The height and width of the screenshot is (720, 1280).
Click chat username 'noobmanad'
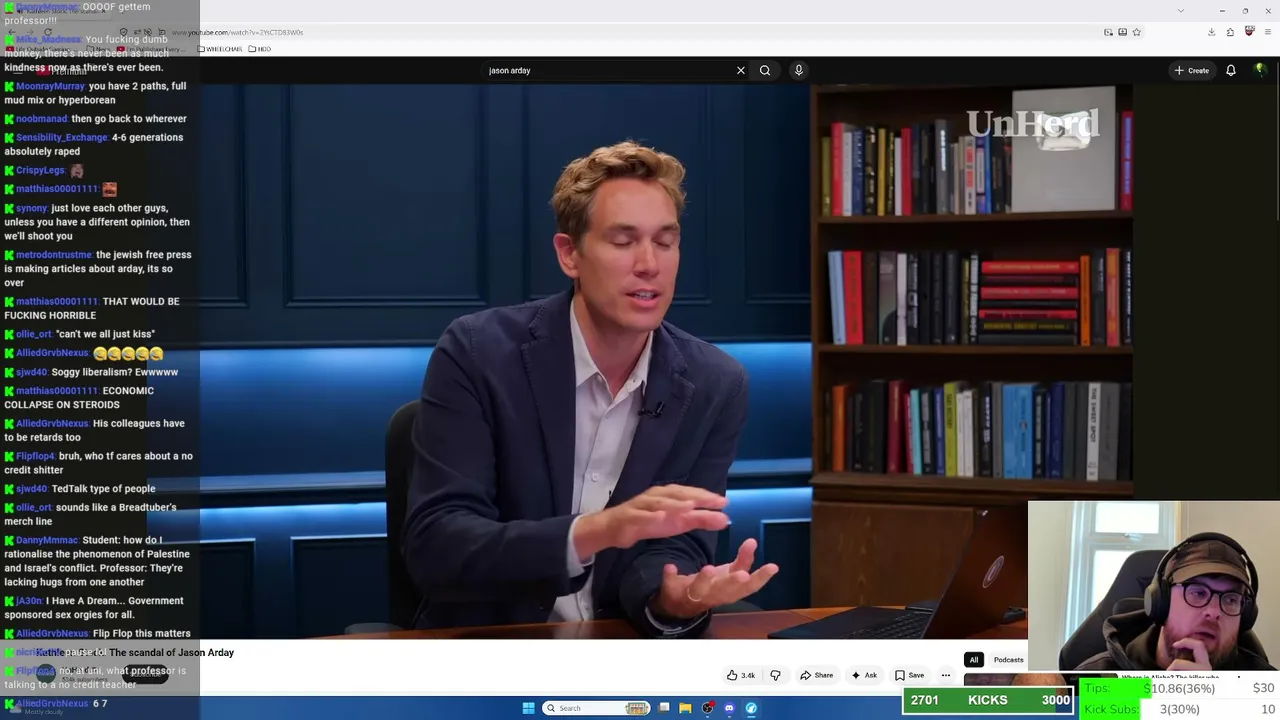41,119
